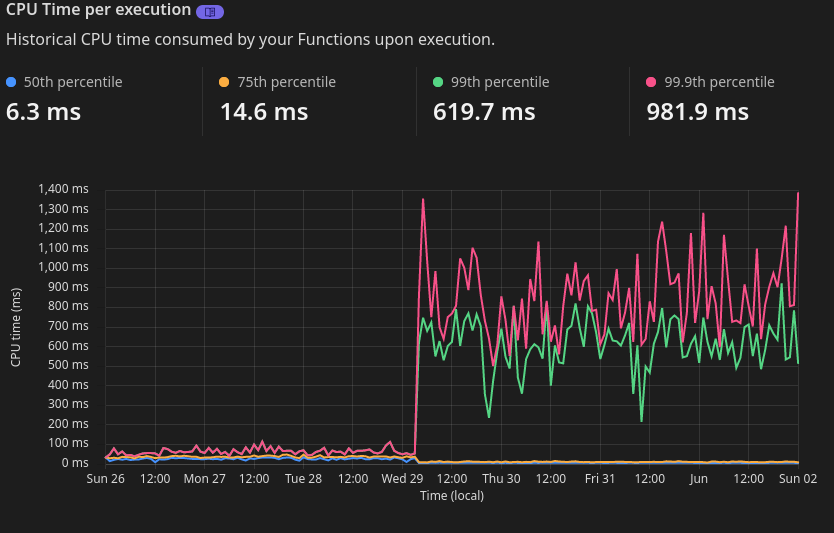Click the 6.3 ms value

44,112
